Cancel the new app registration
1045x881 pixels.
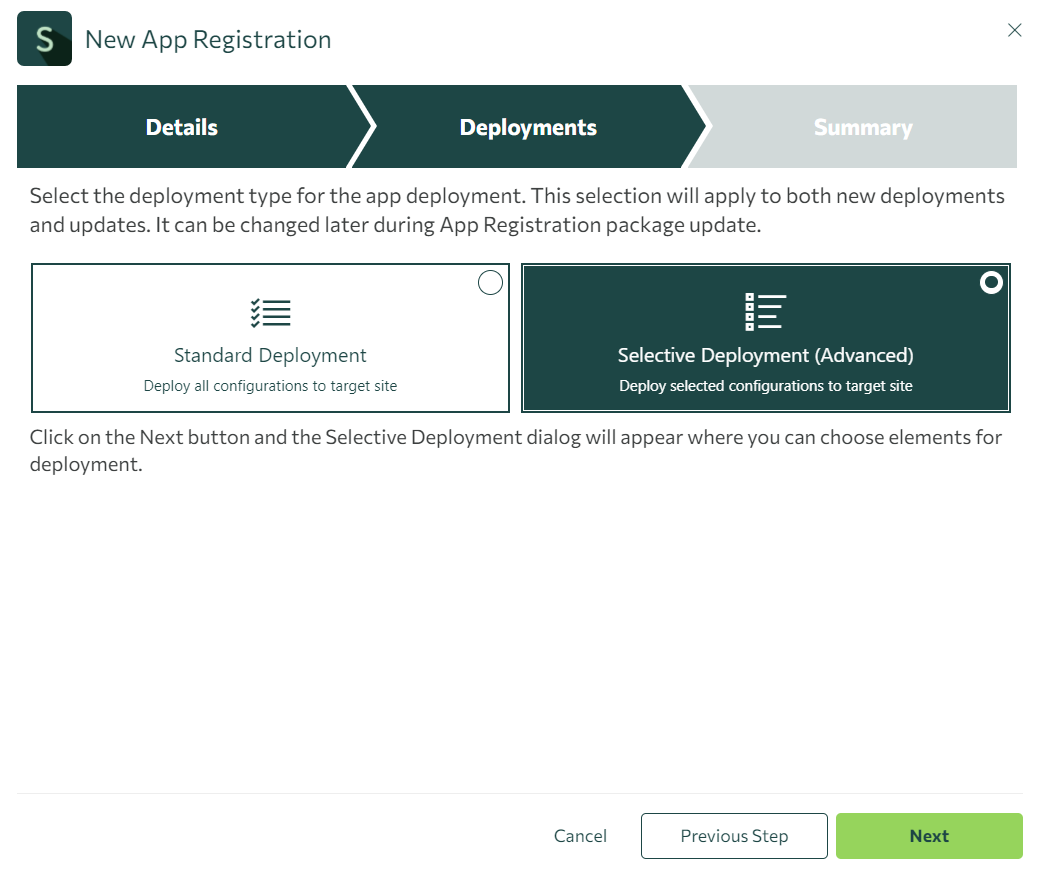pyautogui.click(x=580, y=836)
